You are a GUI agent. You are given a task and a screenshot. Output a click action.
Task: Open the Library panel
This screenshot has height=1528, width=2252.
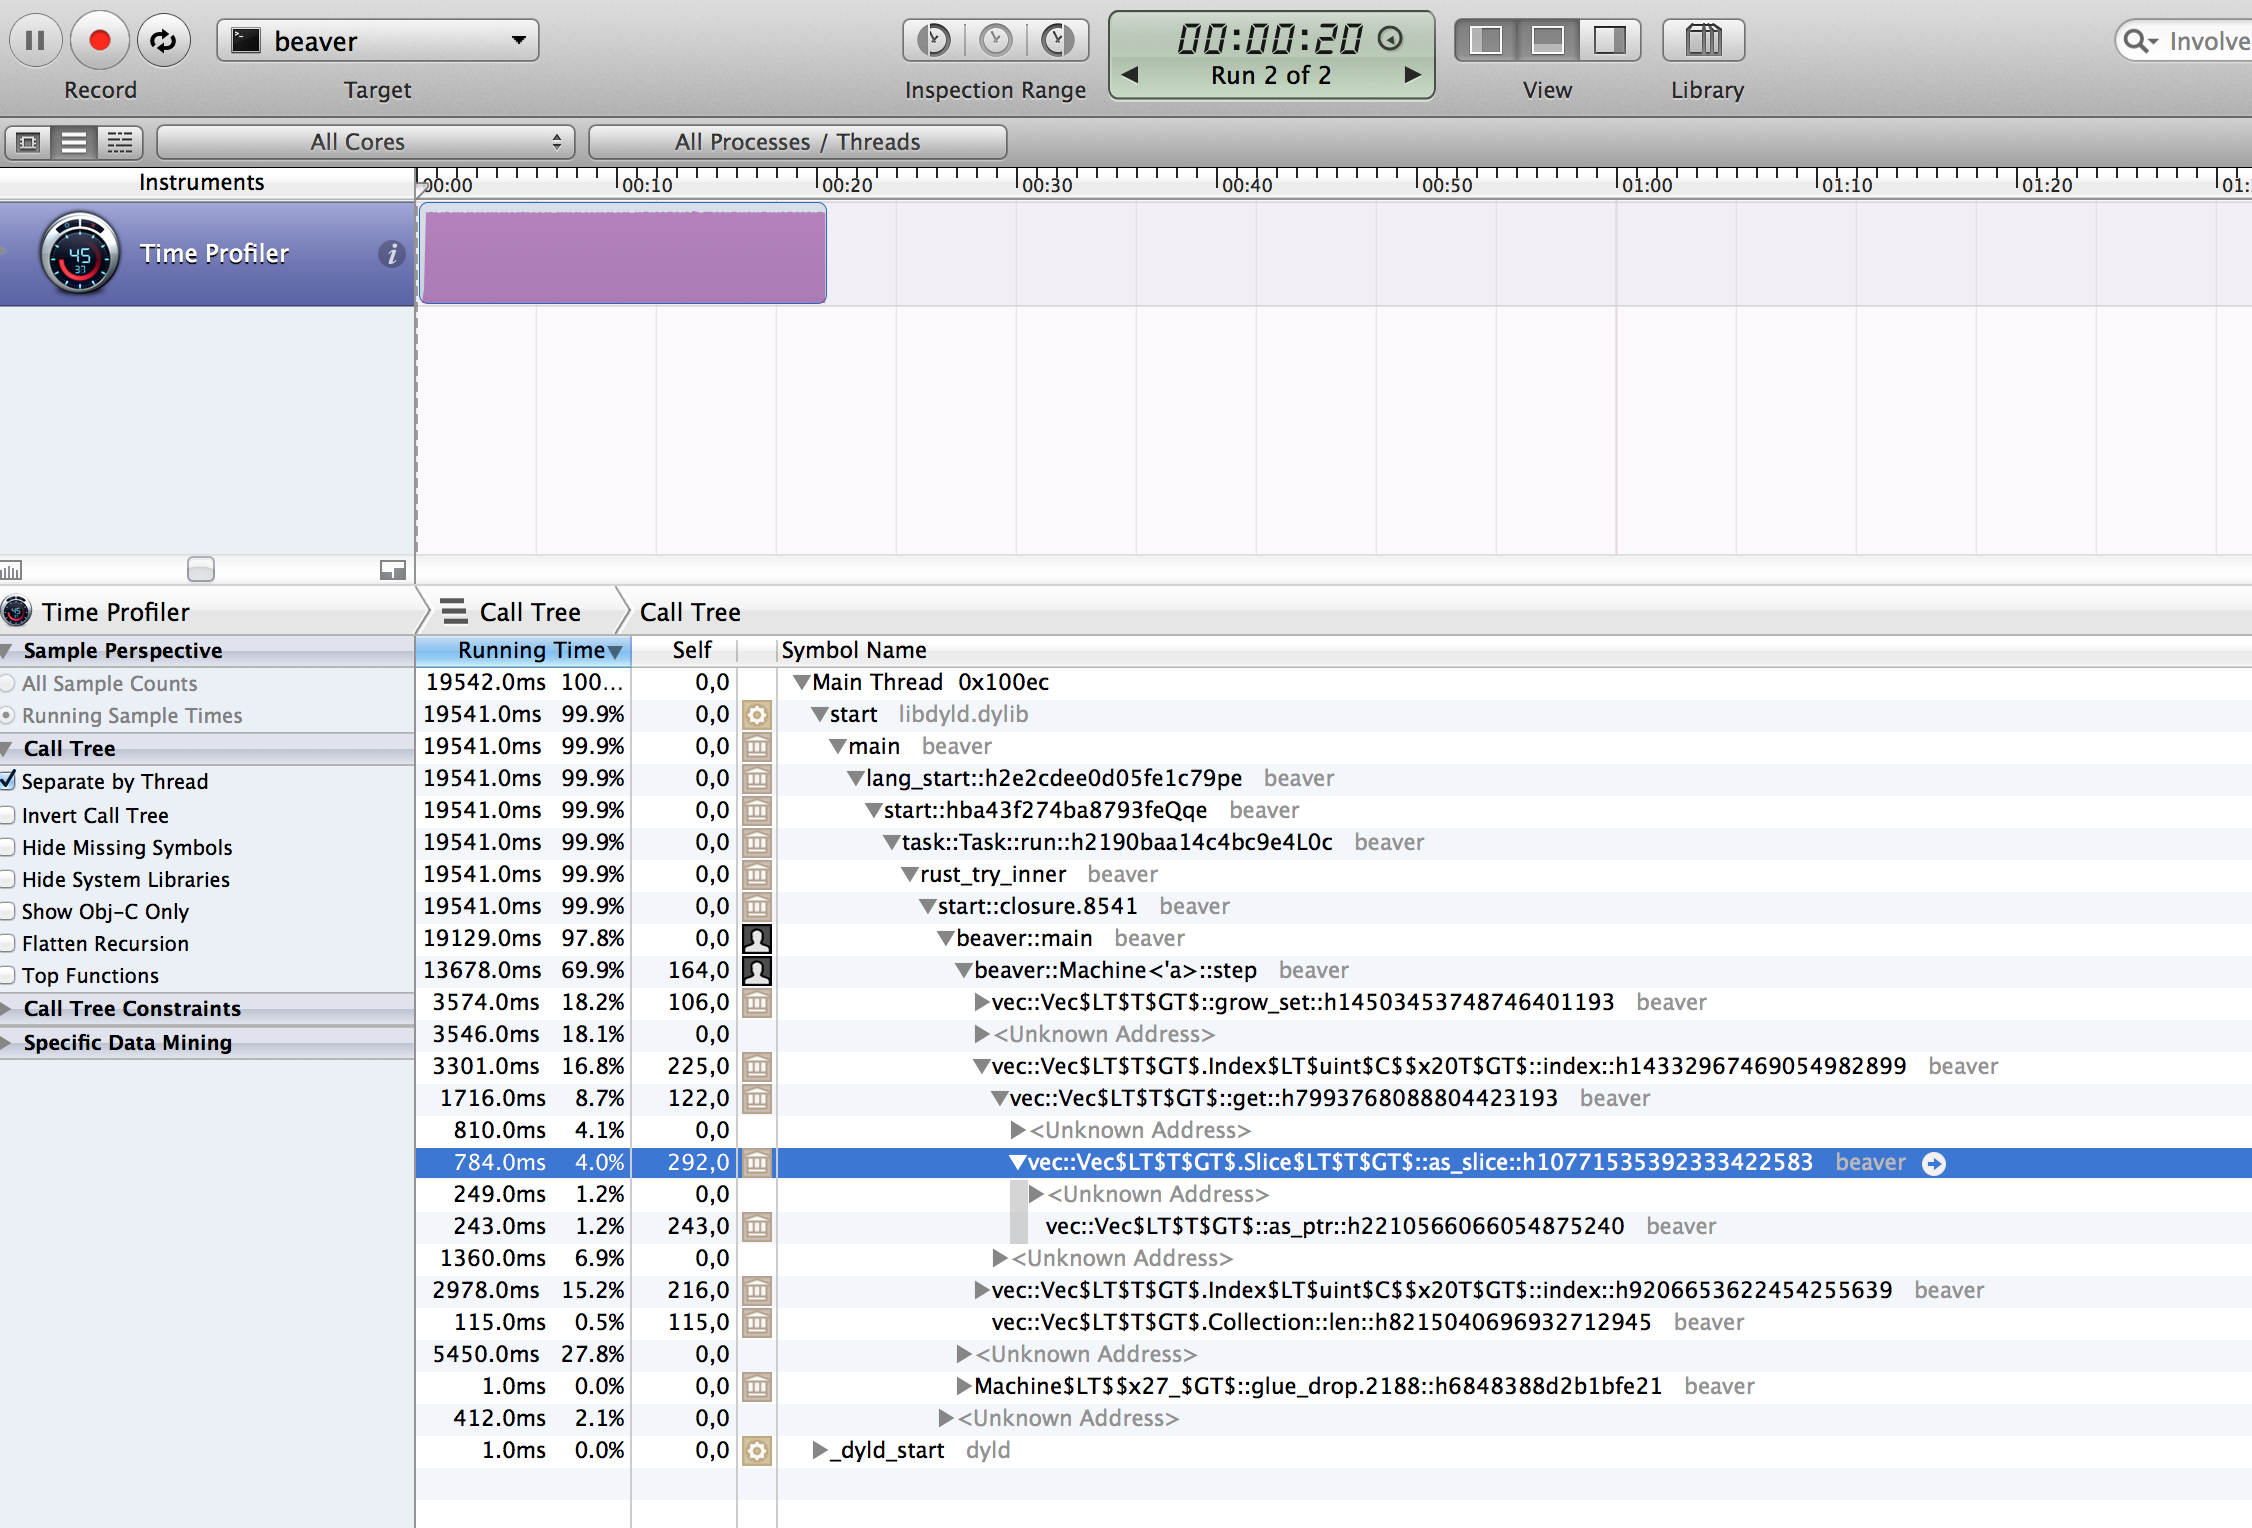pyautogui.click(x=1704, y=40)
